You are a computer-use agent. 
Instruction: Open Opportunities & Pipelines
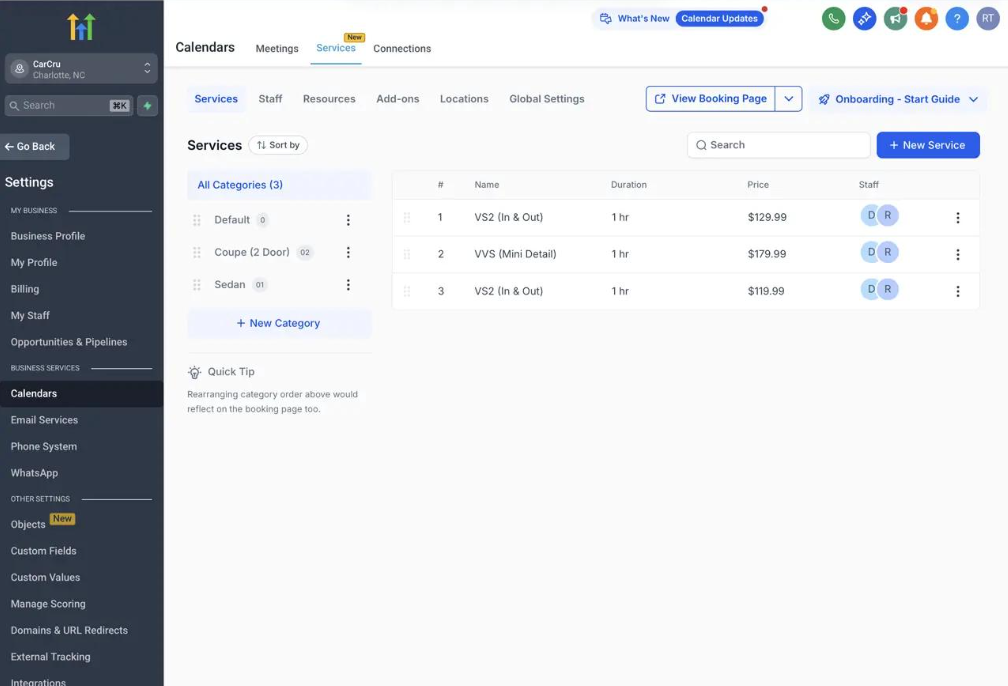(69, 342)
